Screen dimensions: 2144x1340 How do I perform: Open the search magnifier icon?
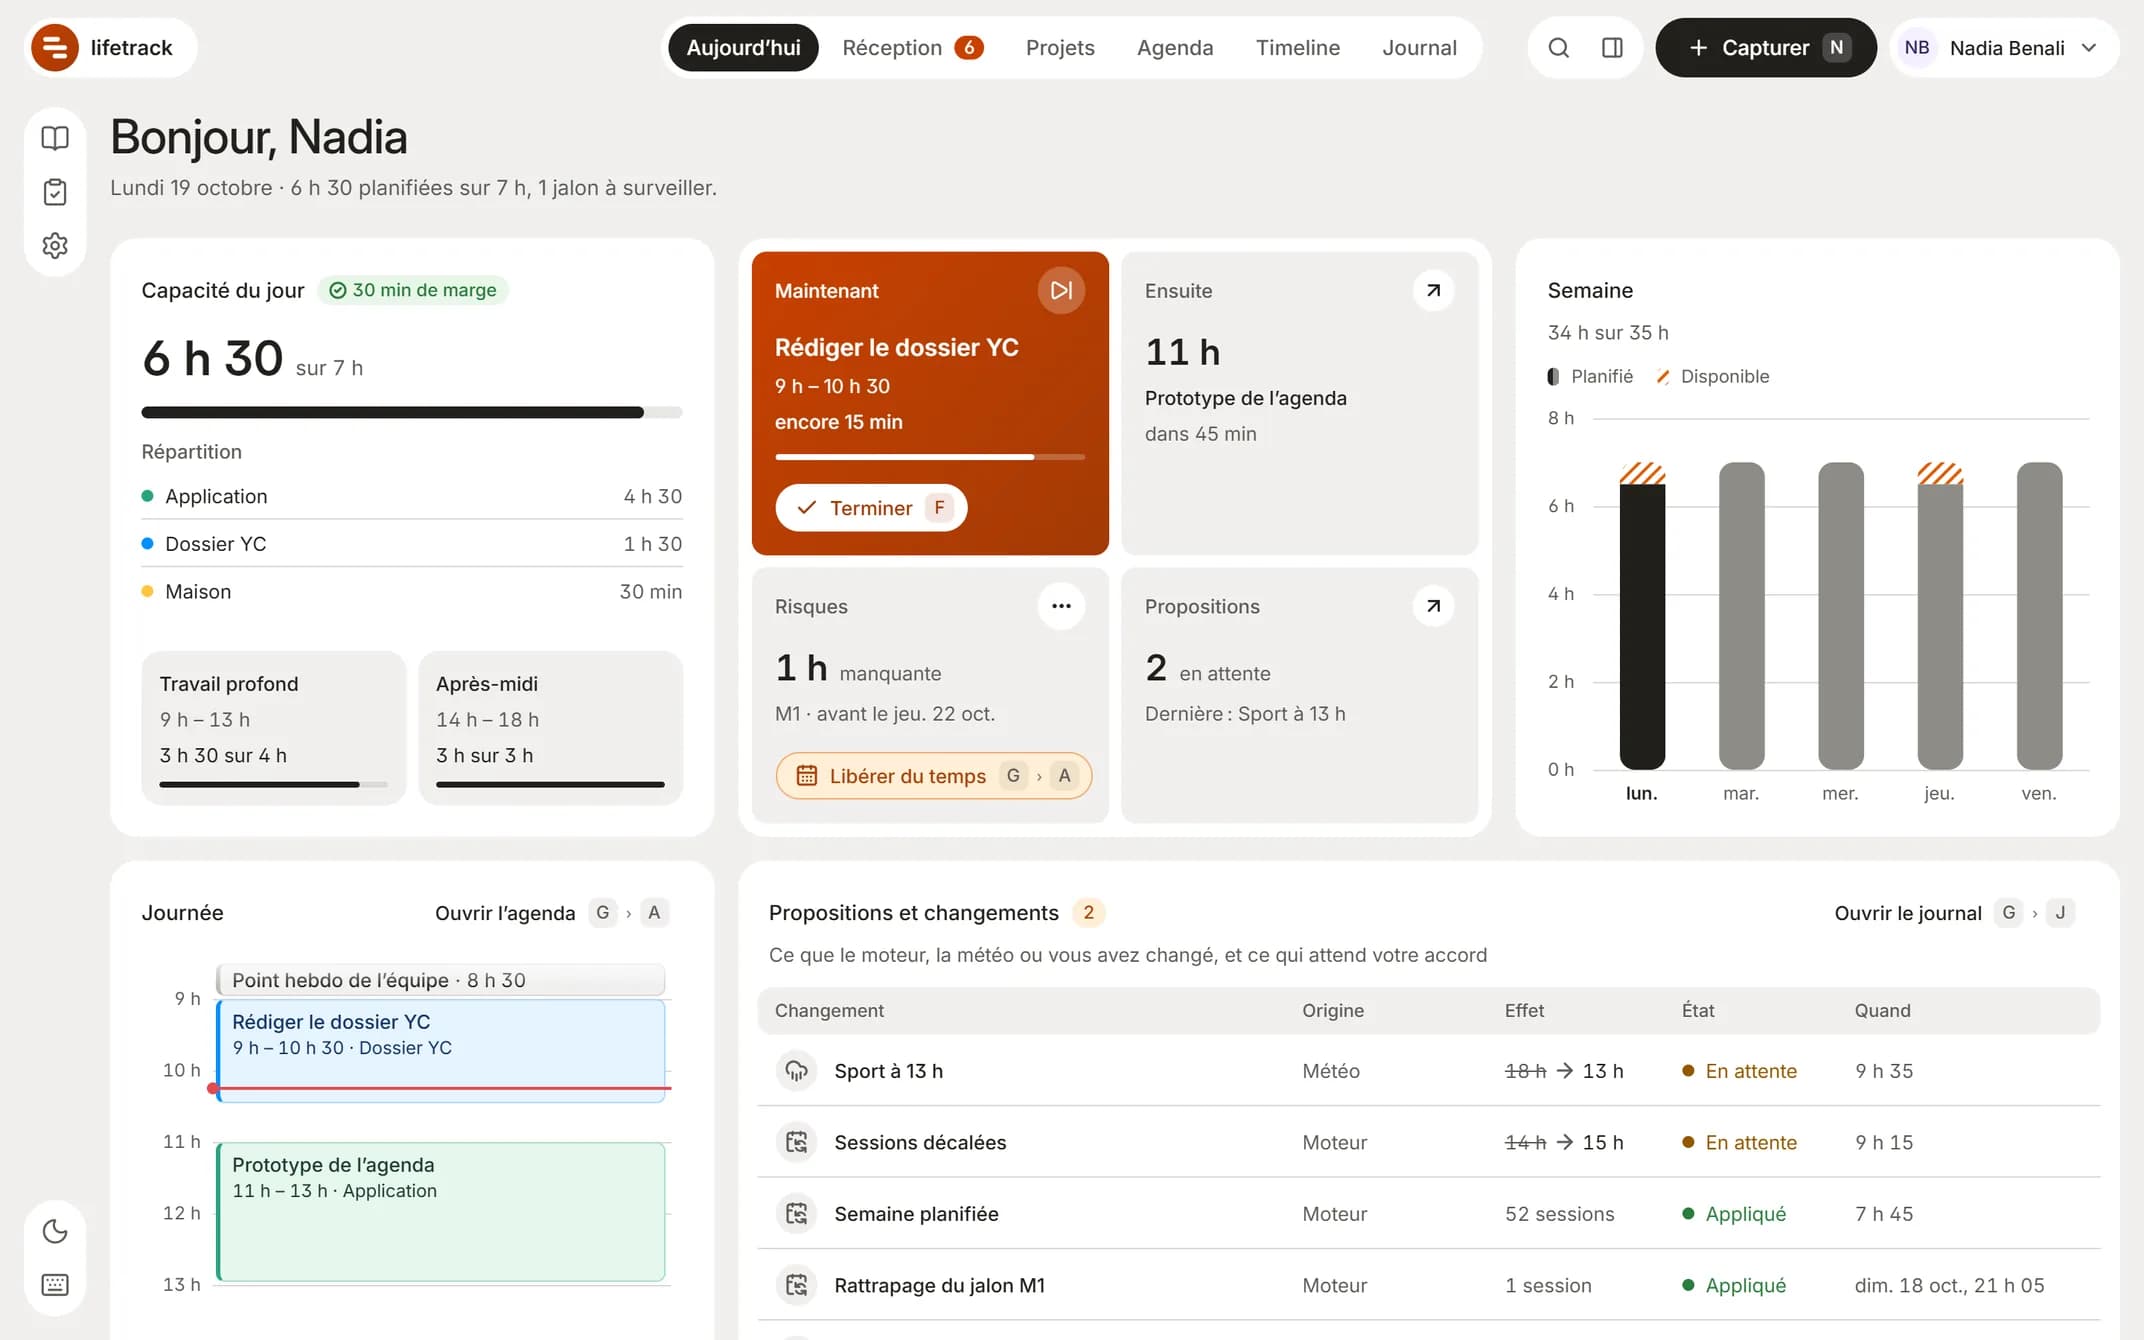pos(1558,47)
